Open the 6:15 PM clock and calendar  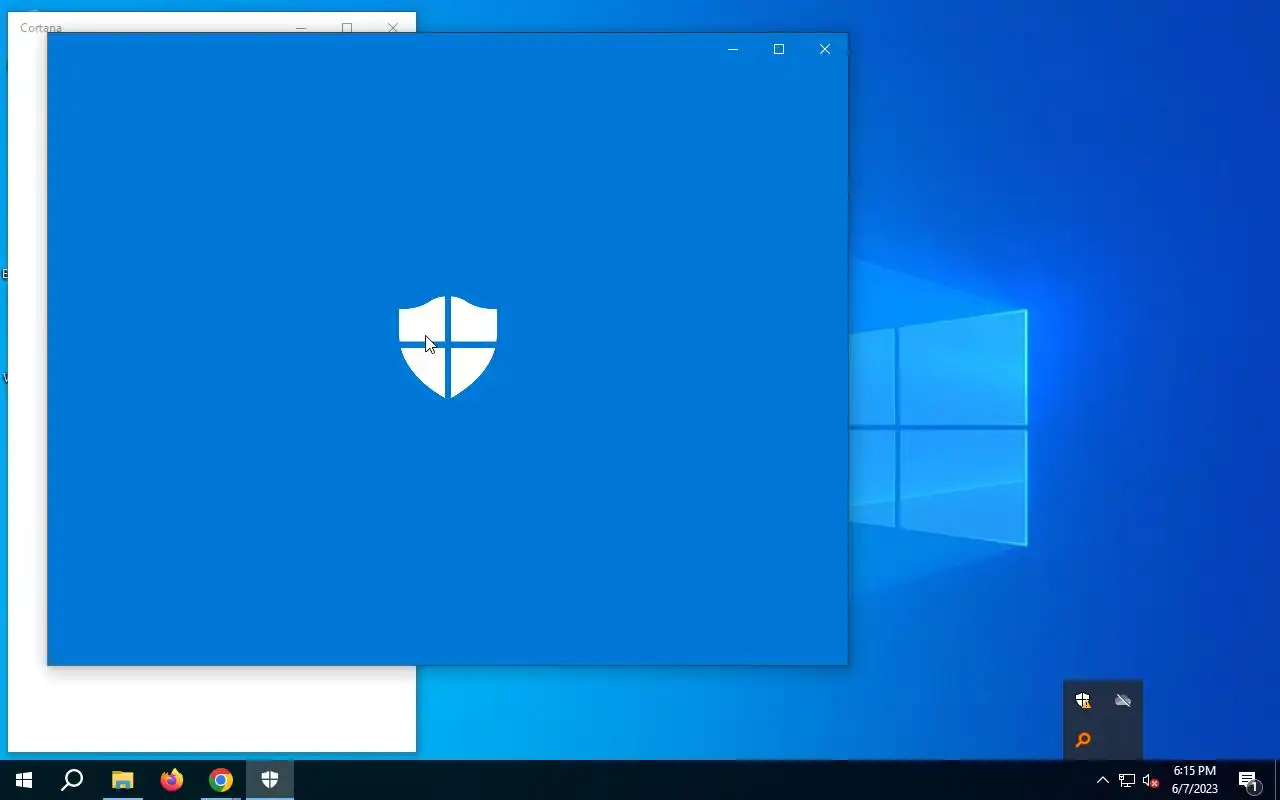pos(1195,780)
